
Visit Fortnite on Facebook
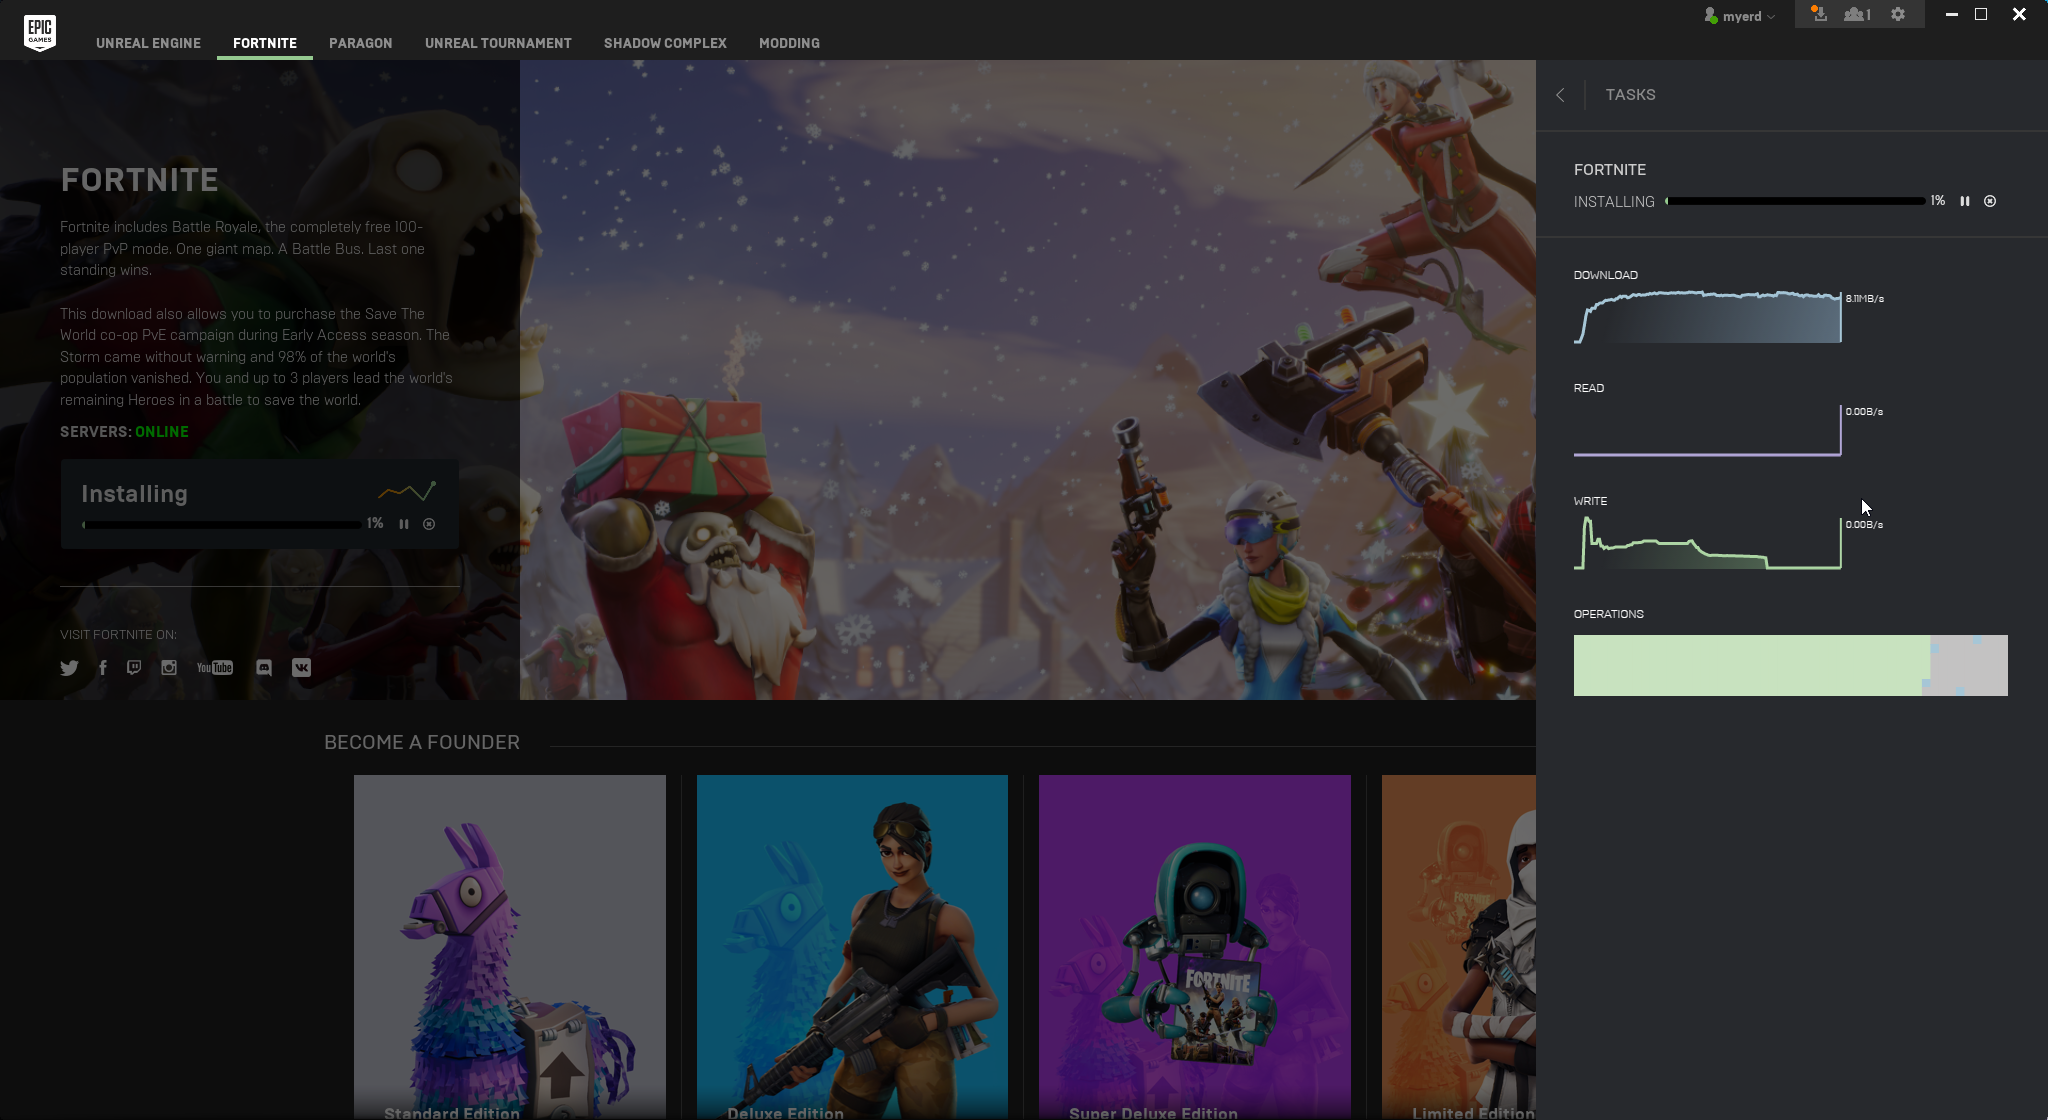coord(103,668)
